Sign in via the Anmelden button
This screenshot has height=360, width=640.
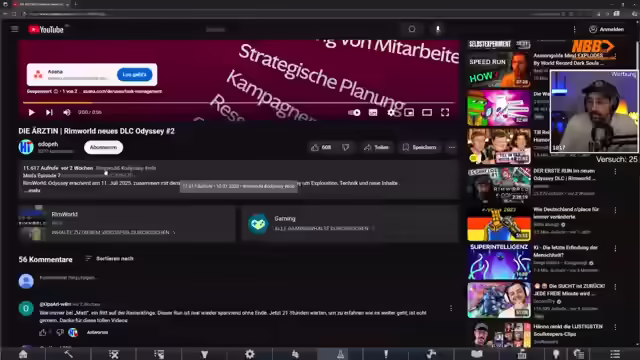point(607,29)
